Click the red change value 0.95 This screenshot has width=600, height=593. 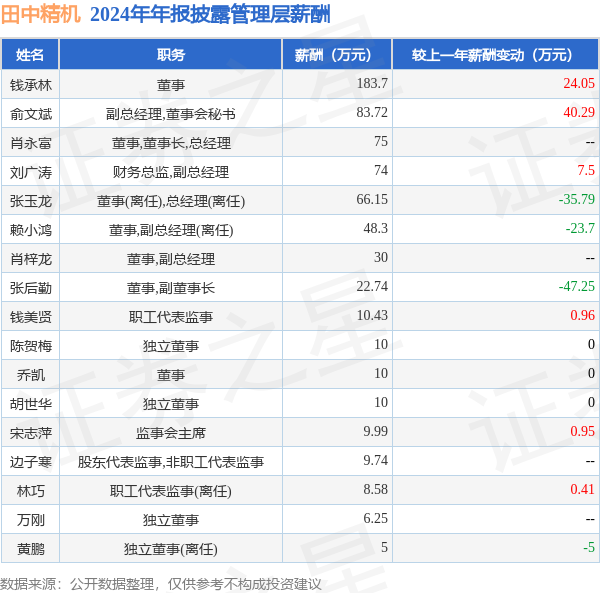click(583, 431)
